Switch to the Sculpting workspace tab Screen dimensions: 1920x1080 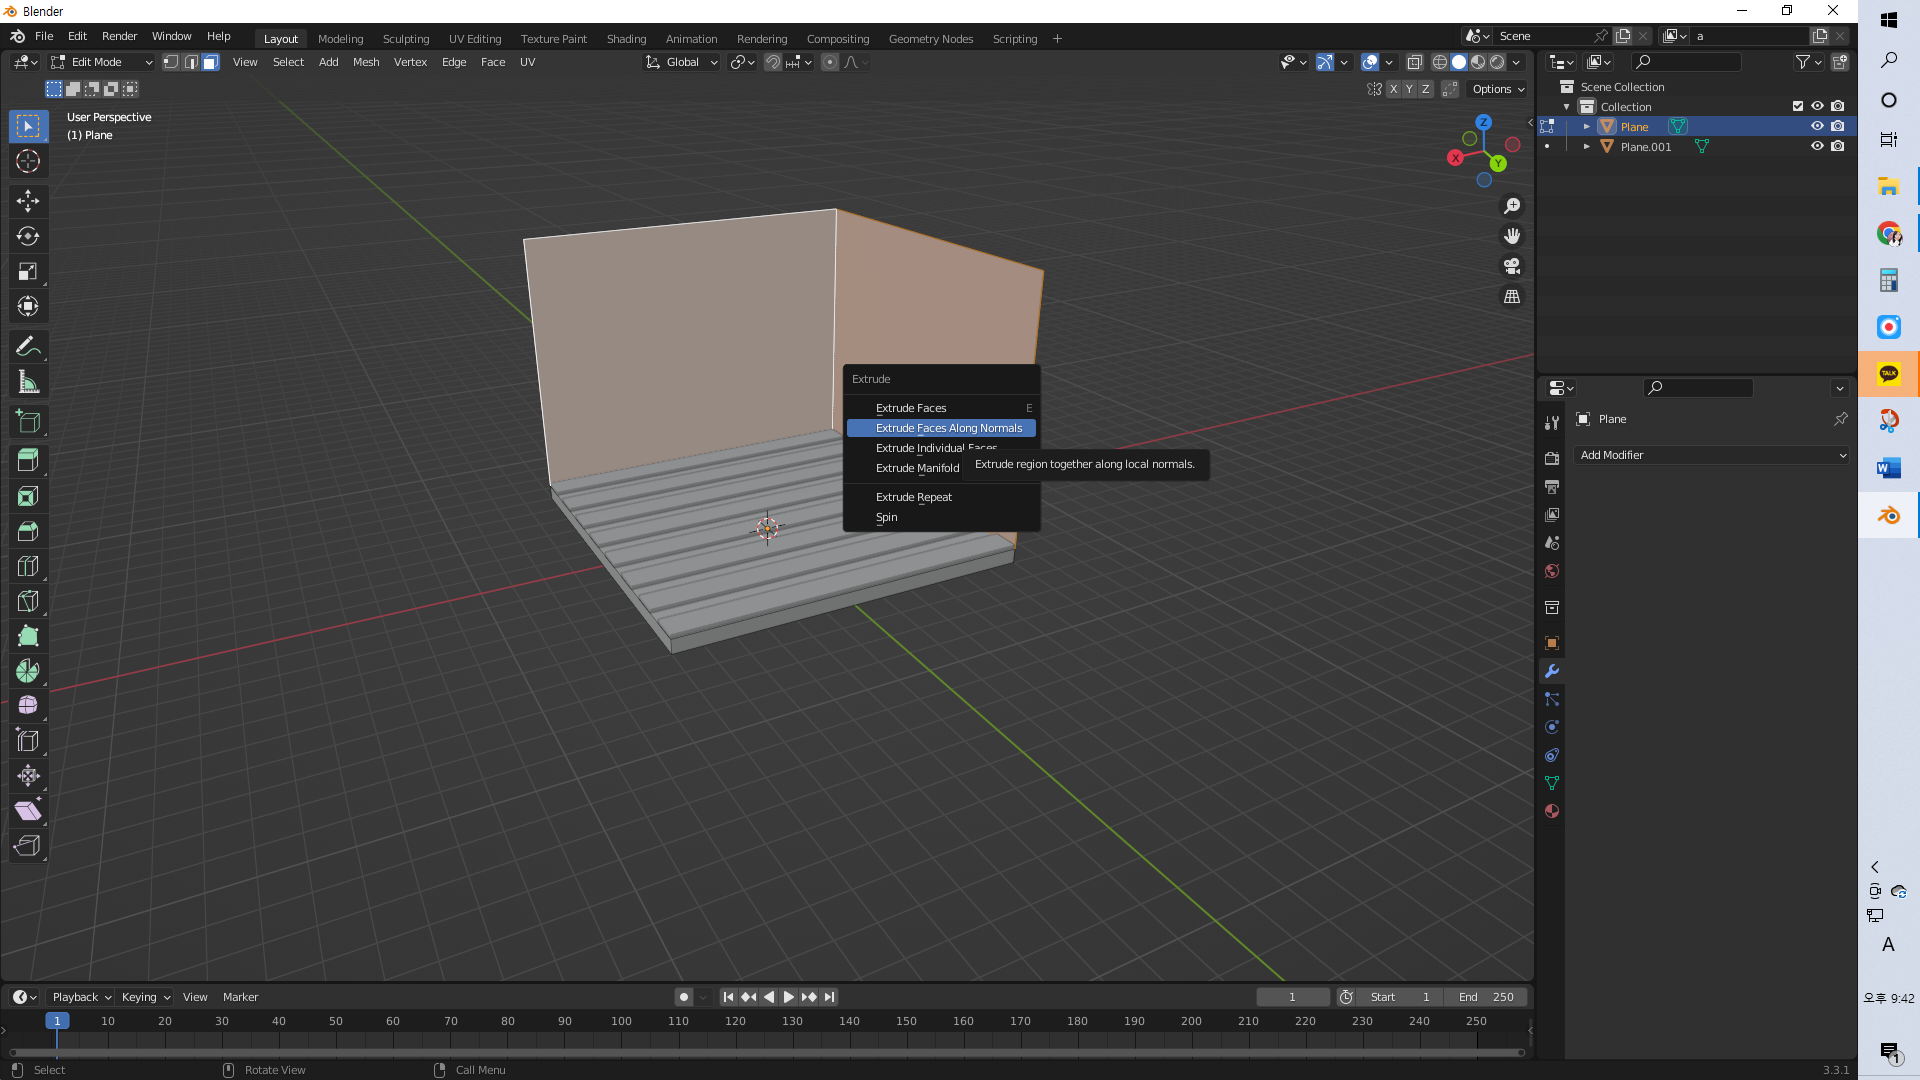click(x=405, y=39)
